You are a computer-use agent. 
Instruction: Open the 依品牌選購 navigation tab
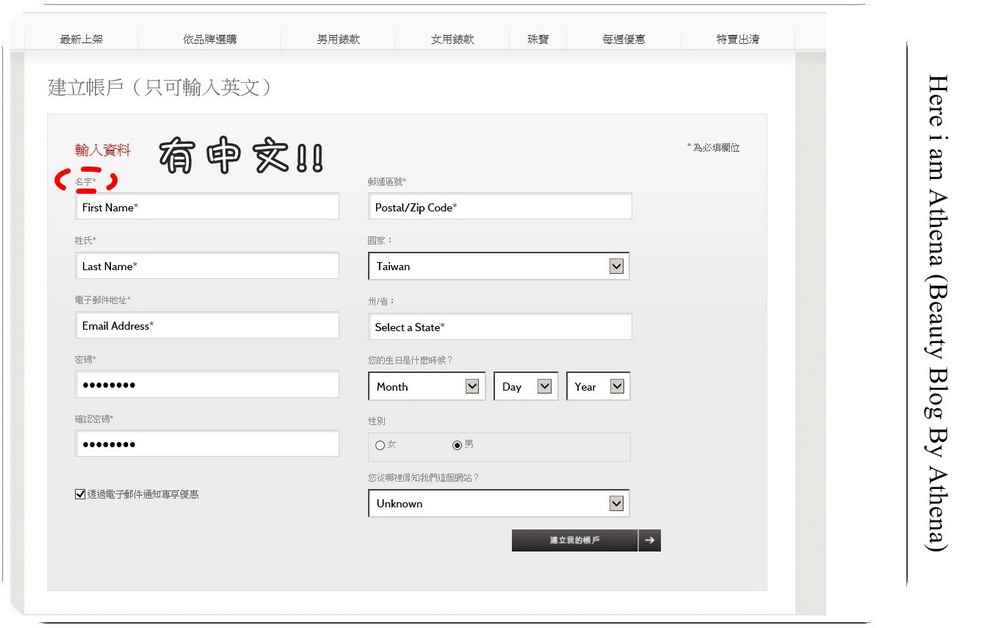coord(210,39)
